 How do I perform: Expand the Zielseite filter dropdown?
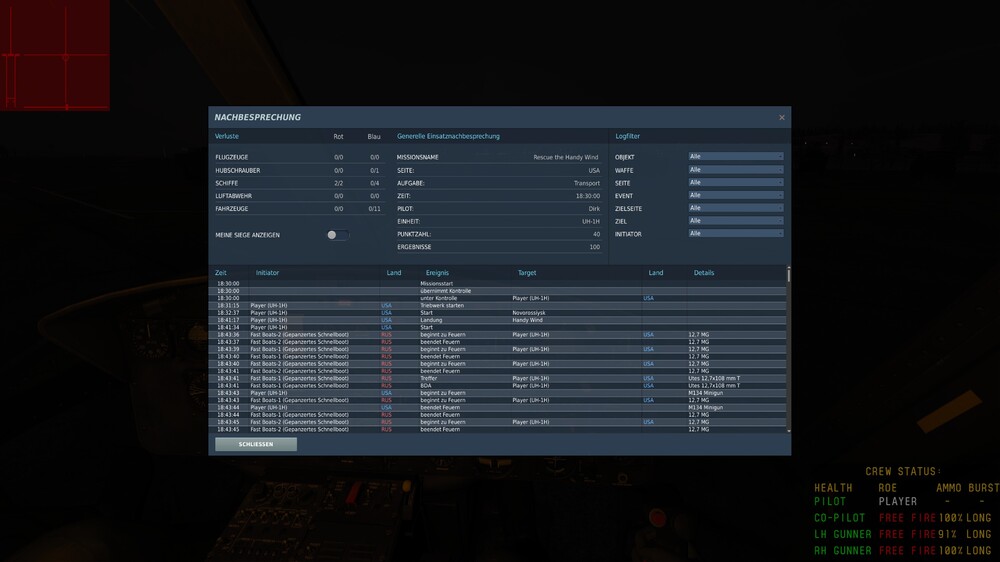click(x=735, y=208)
